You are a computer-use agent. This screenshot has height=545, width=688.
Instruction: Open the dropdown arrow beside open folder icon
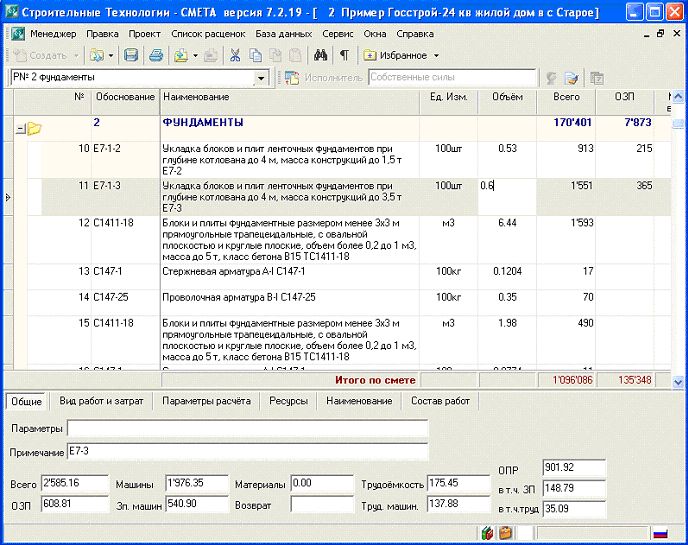pyautogui.click(x=111, y=56)
